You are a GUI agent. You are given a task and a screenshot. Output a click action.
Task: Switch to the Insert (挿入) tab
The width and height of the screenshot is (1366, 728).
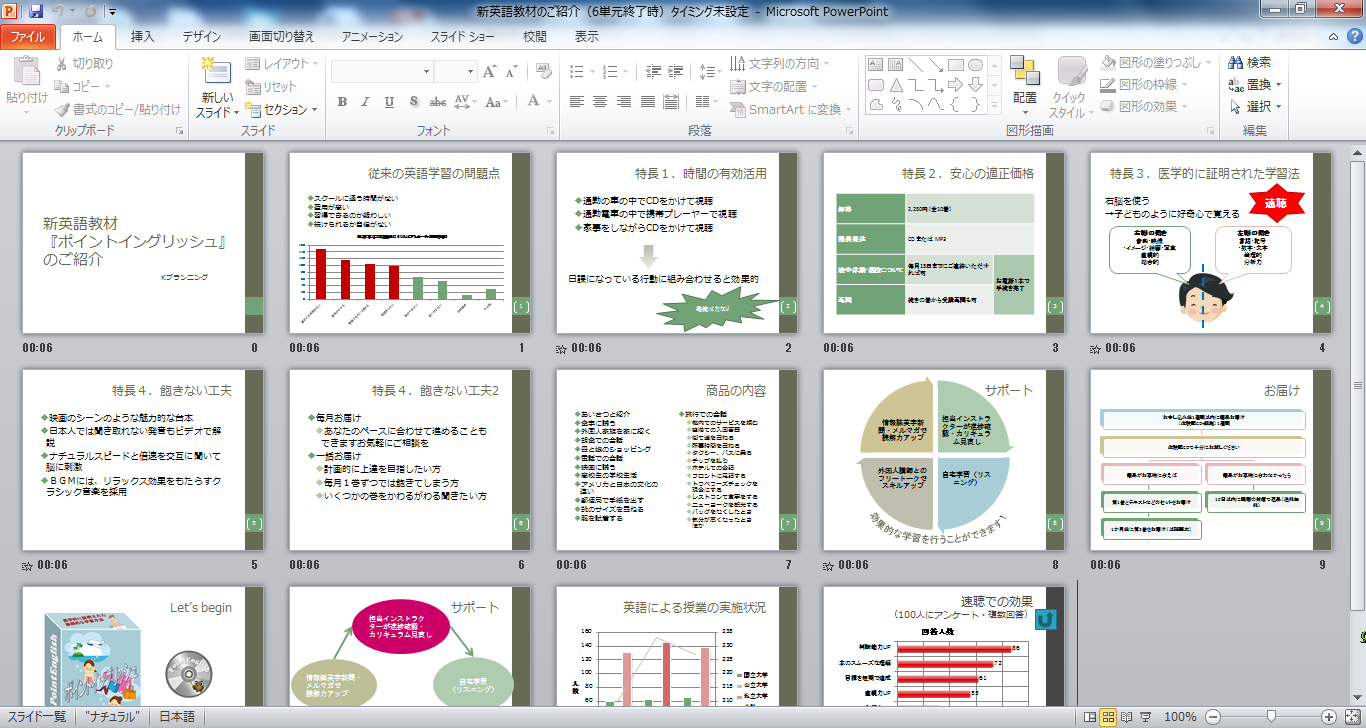pyautogui.click(x=143, y=37)
